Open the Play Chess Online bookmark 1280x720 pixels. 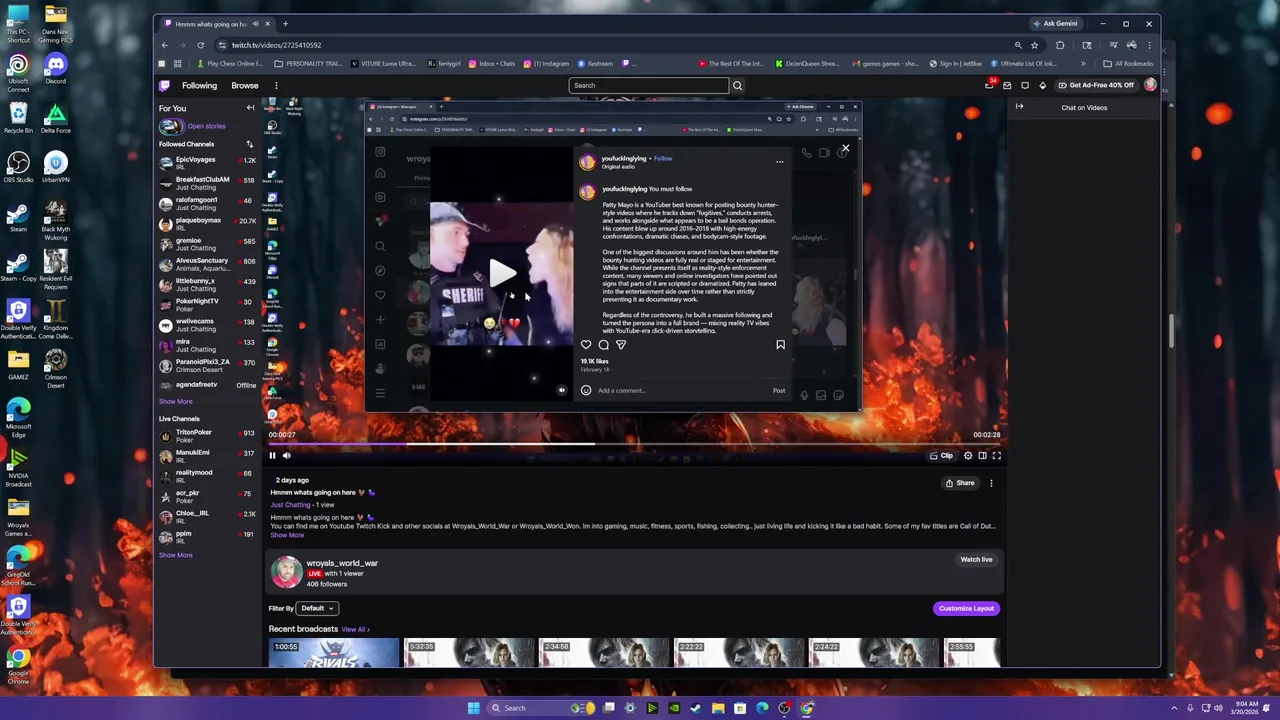pos(230,64)
